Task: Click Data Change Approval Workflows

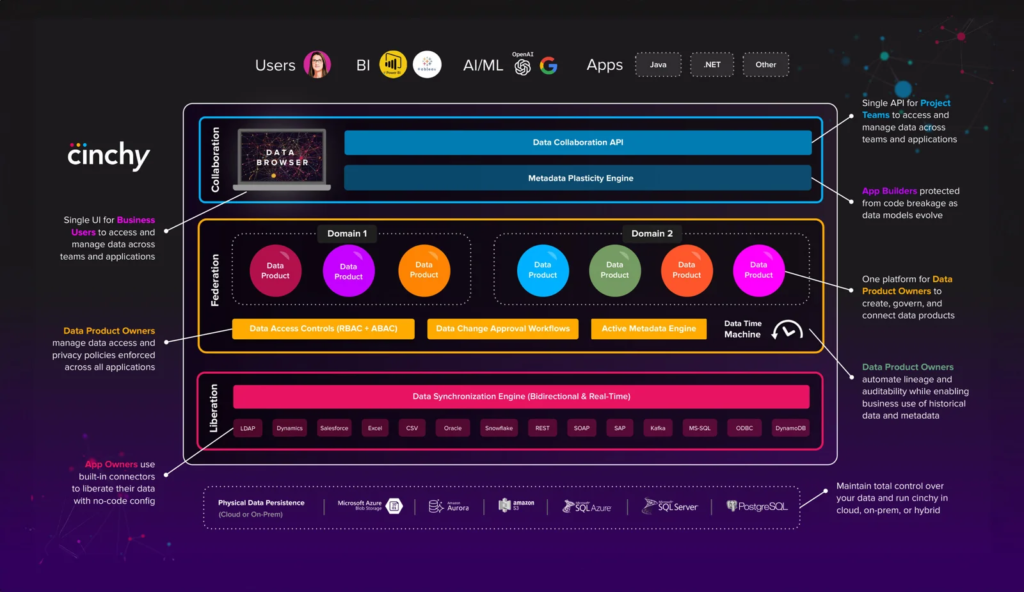Action: (503, 329)
